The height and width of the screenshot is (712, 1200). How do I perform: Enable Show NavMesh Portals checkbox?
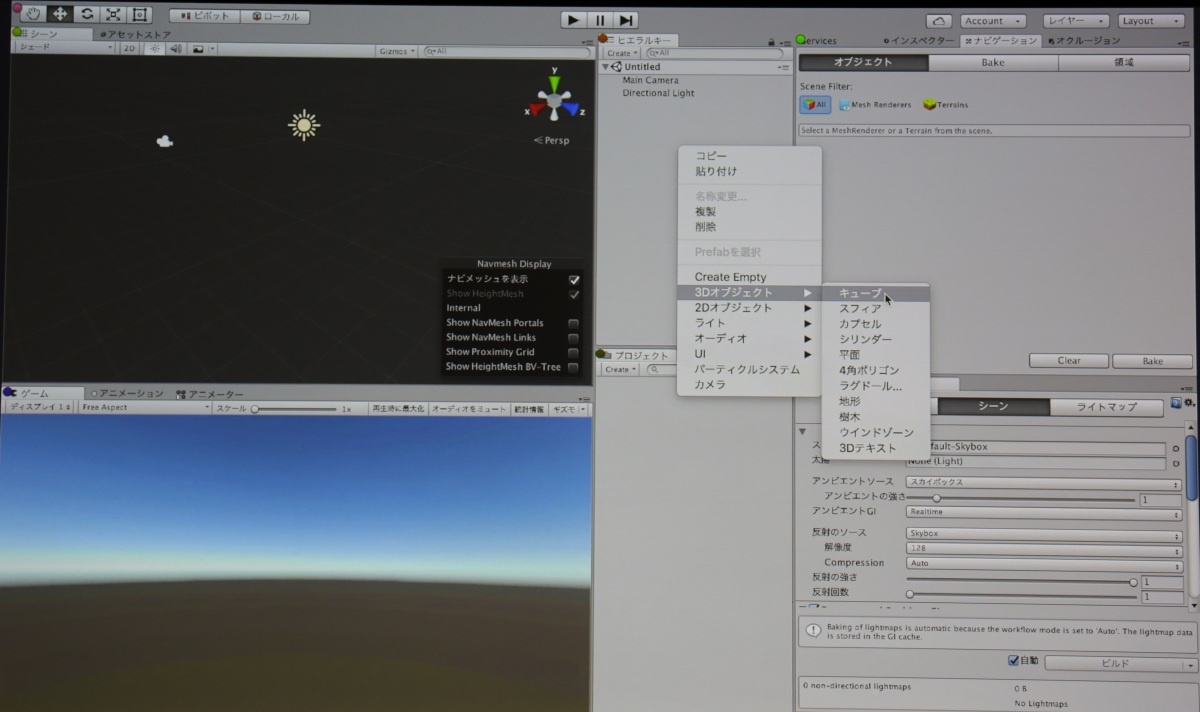point(573,324)
